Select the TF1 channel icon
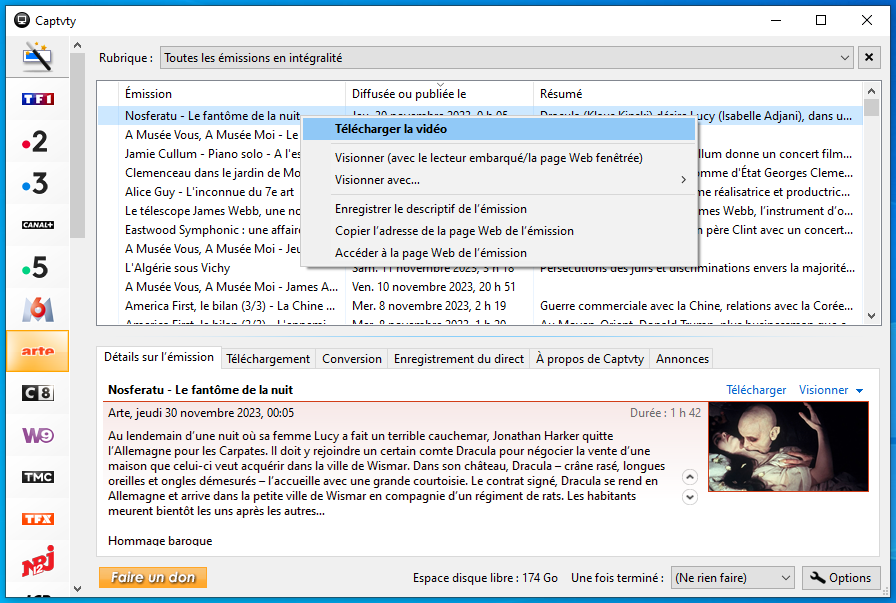 (x=37, y=99)
